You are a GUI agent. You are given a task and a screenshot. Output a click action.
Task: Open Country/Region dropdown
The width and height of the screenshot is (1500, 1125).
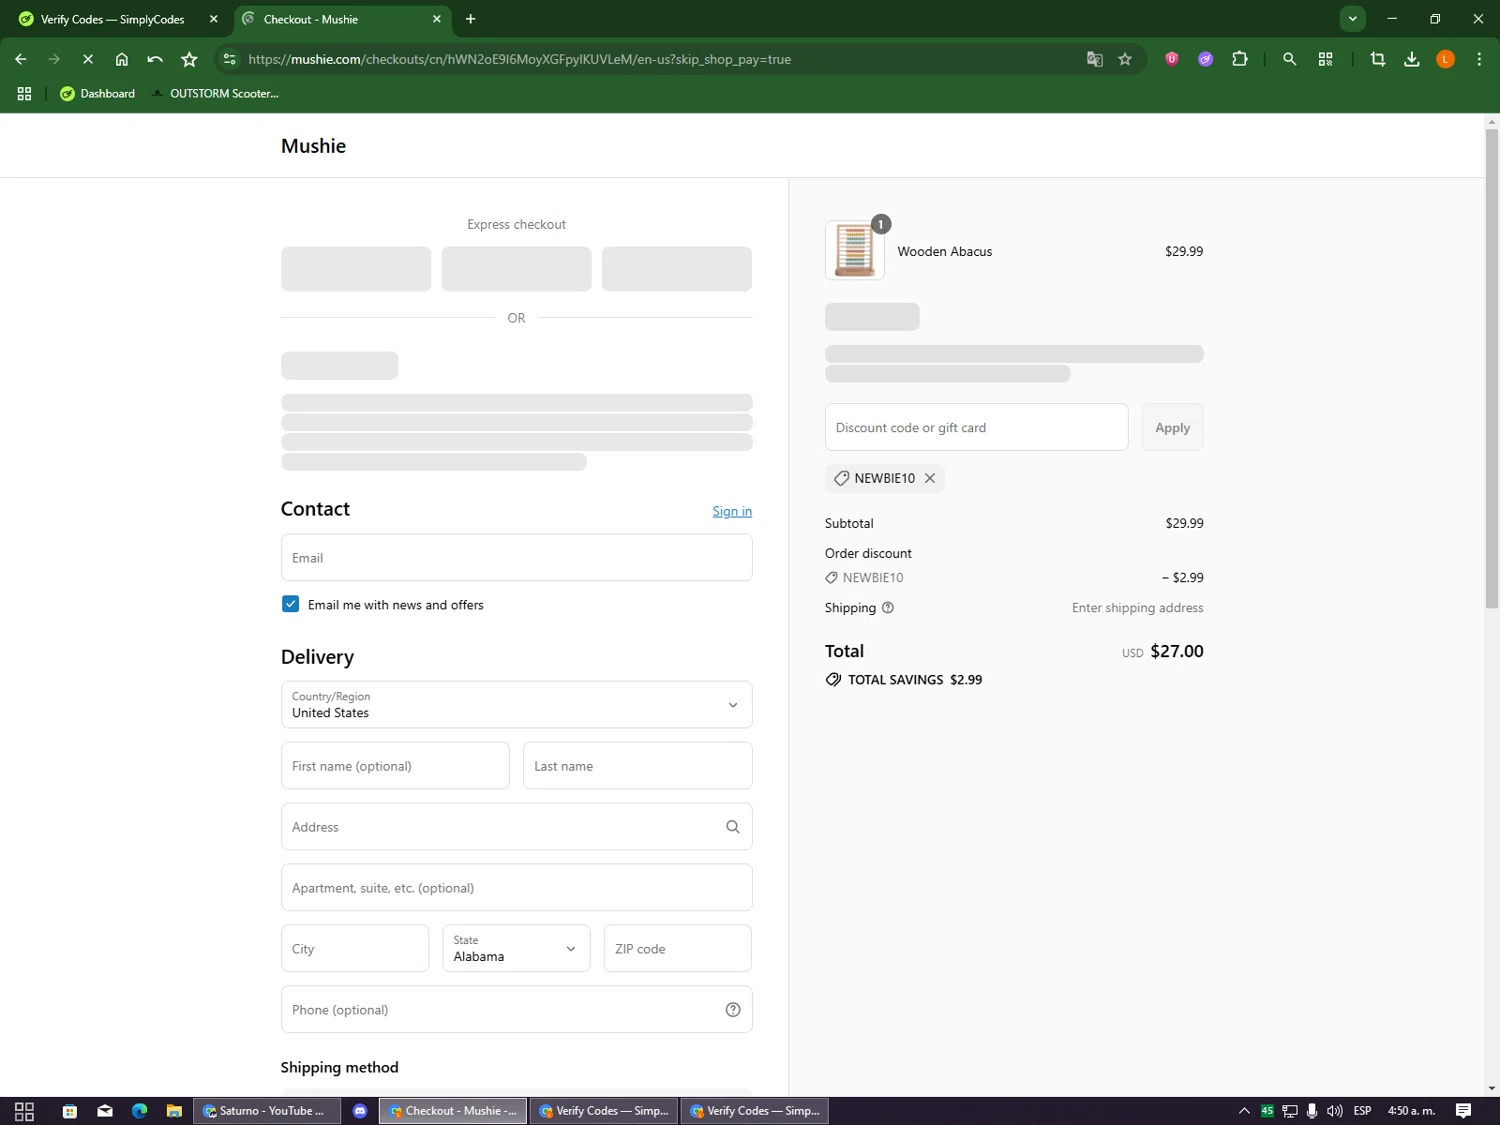pos(517,705)
